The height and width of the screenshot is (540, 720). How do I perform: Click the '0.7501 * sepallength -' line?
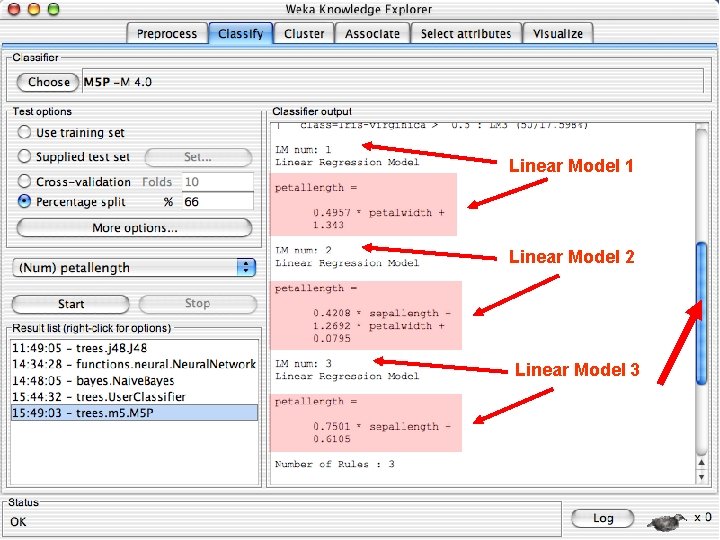(x=382, y=427)
